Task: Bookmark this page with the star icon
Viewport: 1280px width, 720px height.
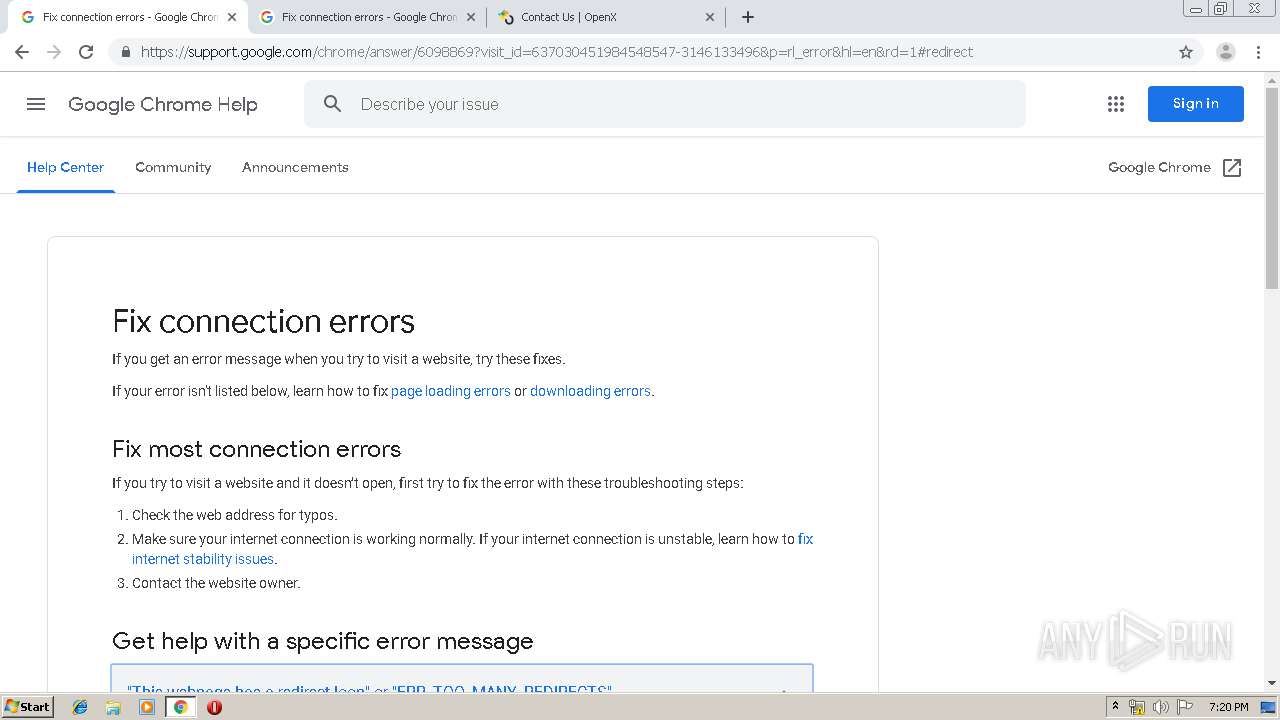Action: [x=1186, y=52]
